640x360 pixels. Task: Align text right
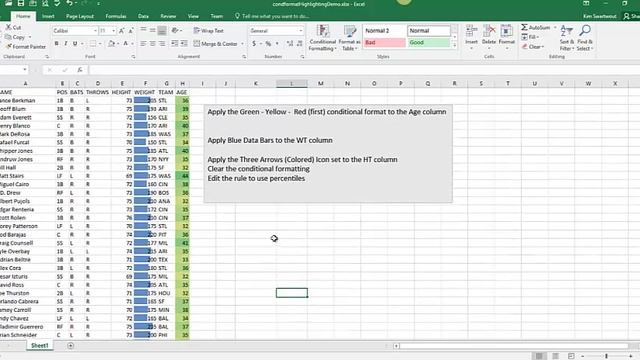(x=162, y=44)
